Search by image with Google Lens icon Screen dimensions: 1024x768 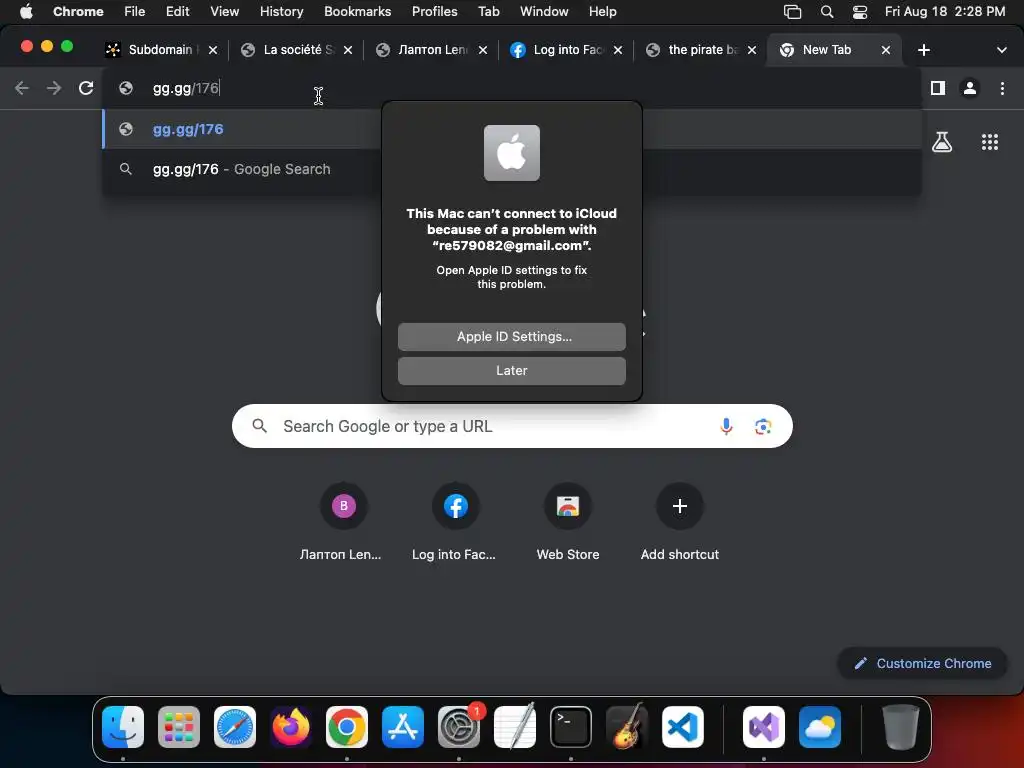pyautogui.click(x=763, y=426)
